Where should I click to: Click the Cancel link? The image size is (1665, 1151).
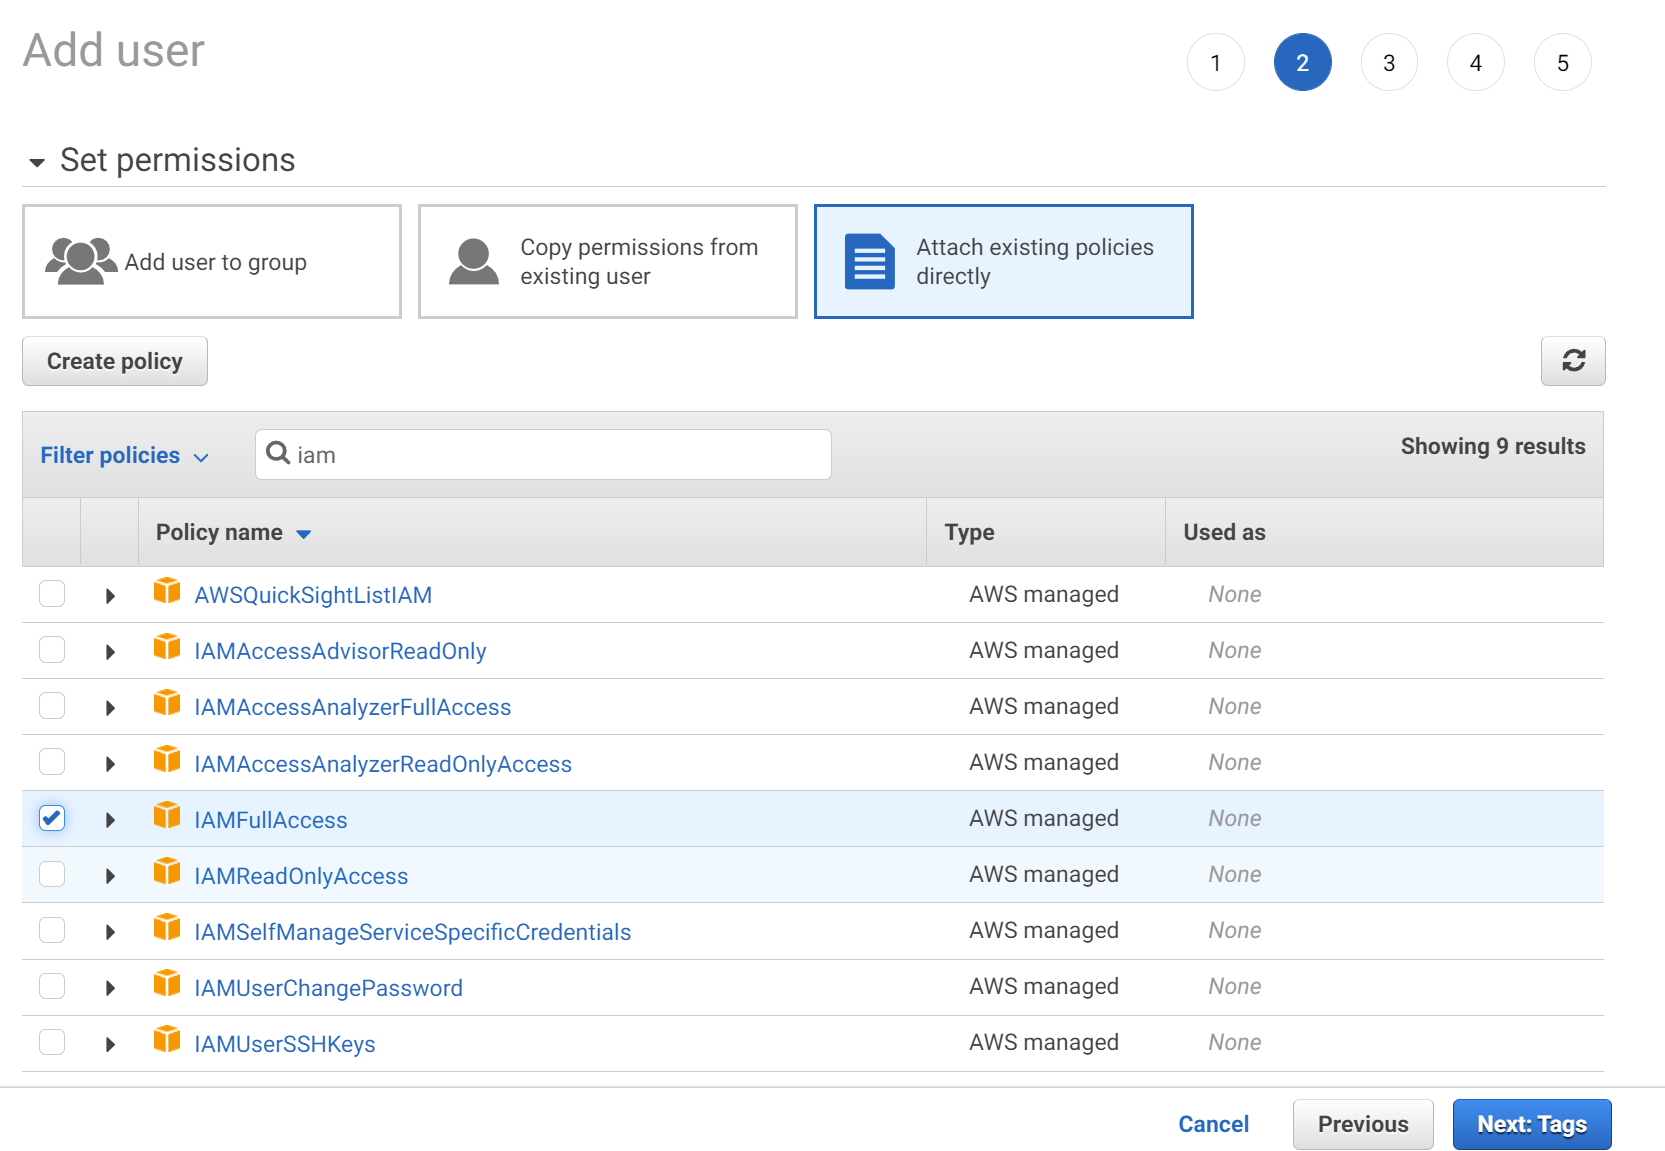pyautogui.click(x=1214, y=1124)
